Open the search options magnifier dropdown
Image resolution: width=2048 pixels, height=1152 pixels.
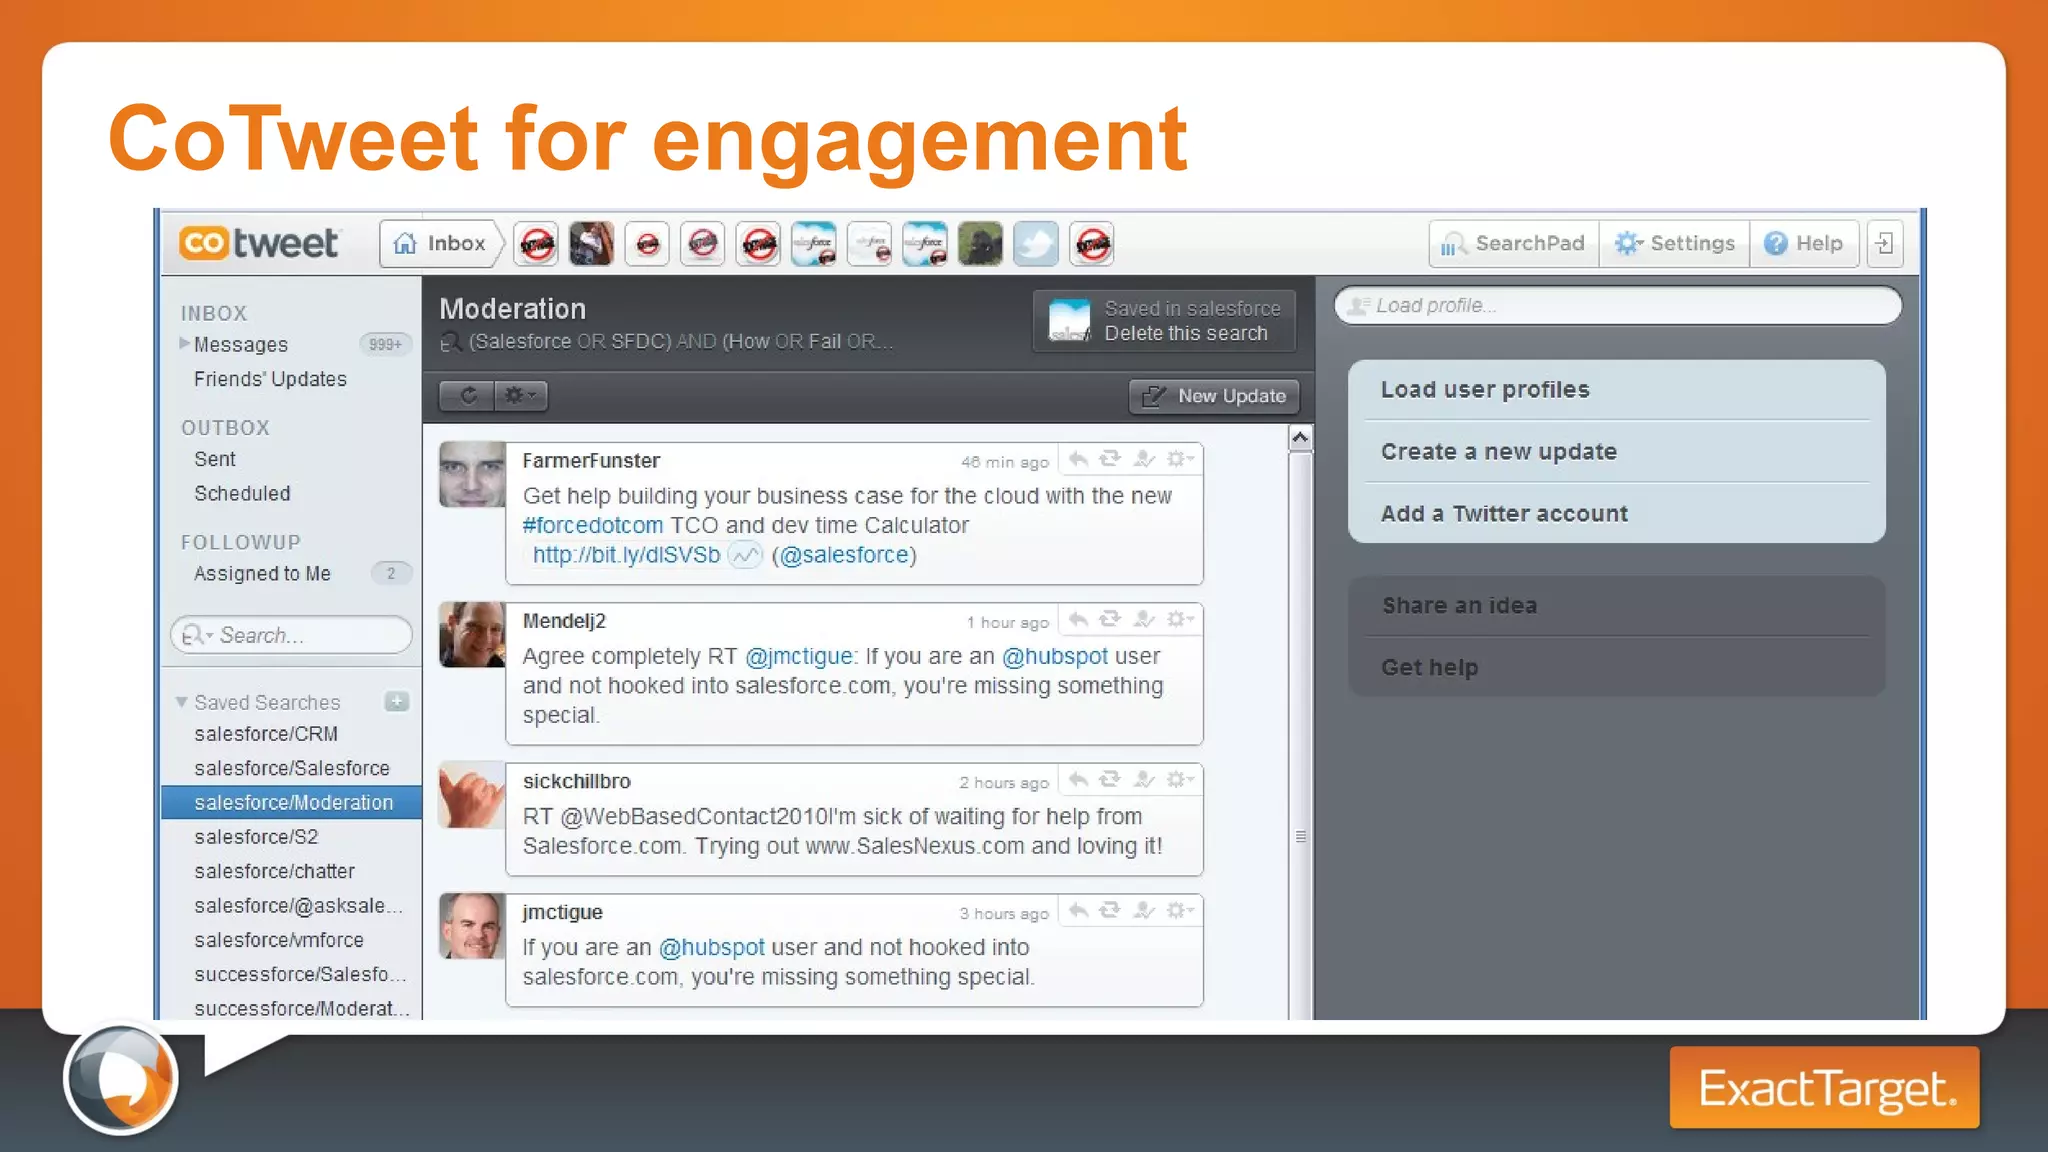point(196,635)
